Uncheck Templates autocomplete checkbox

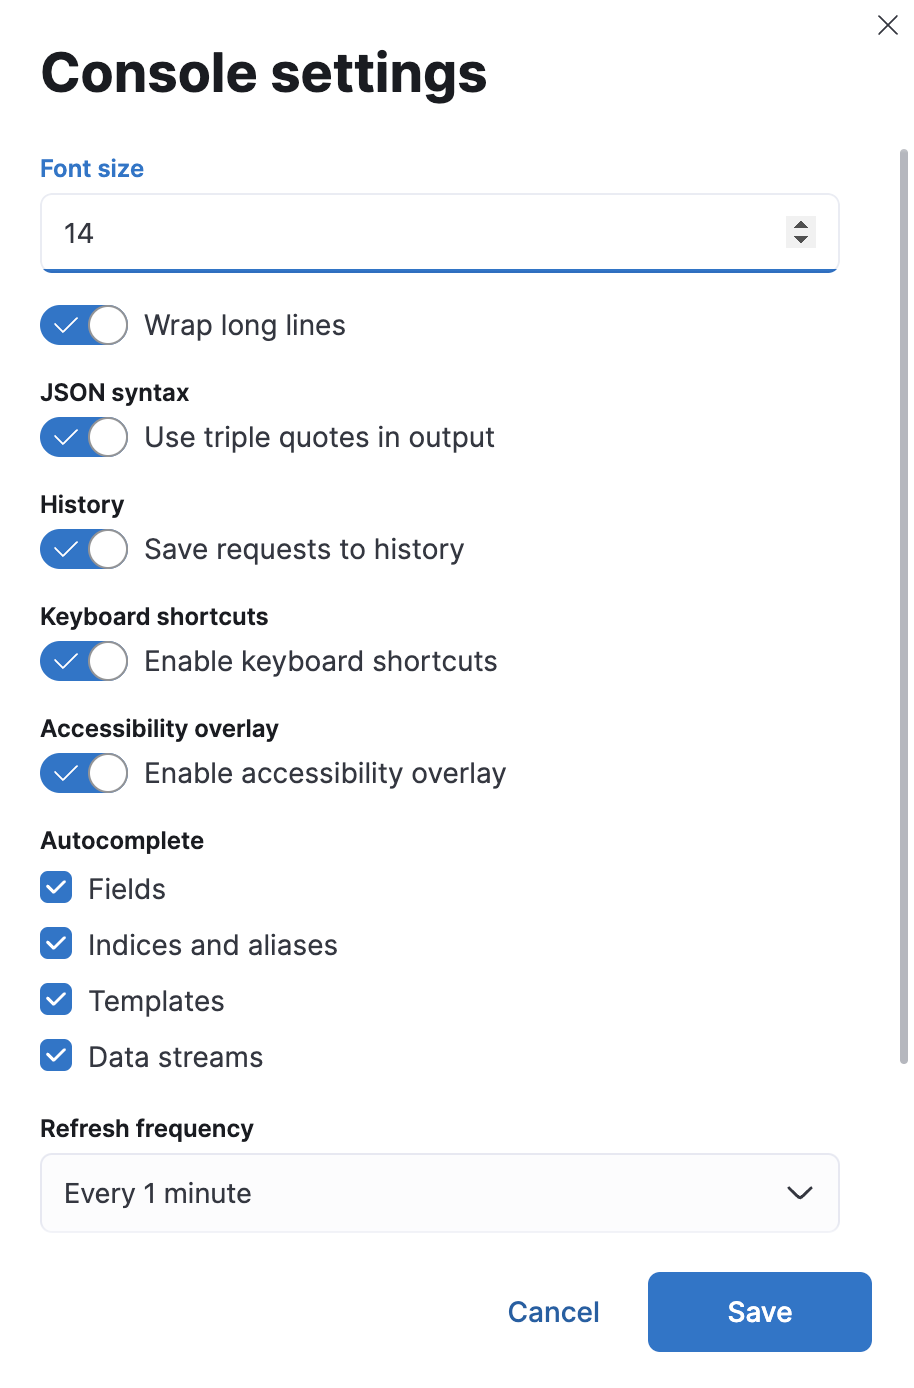56,1000
